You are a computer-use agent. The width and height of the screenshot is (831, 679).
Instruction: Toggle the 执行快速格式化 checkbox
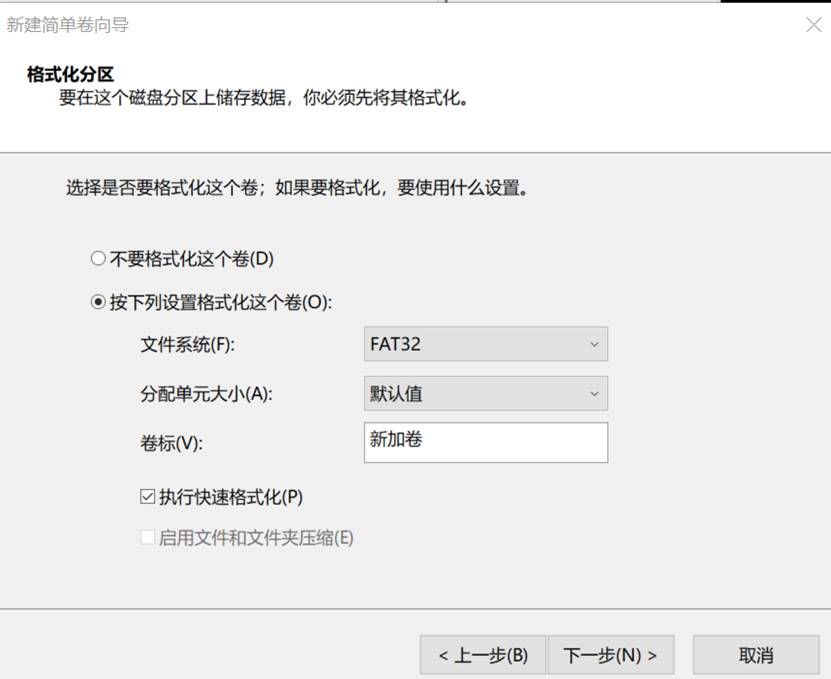pos(148,496)
